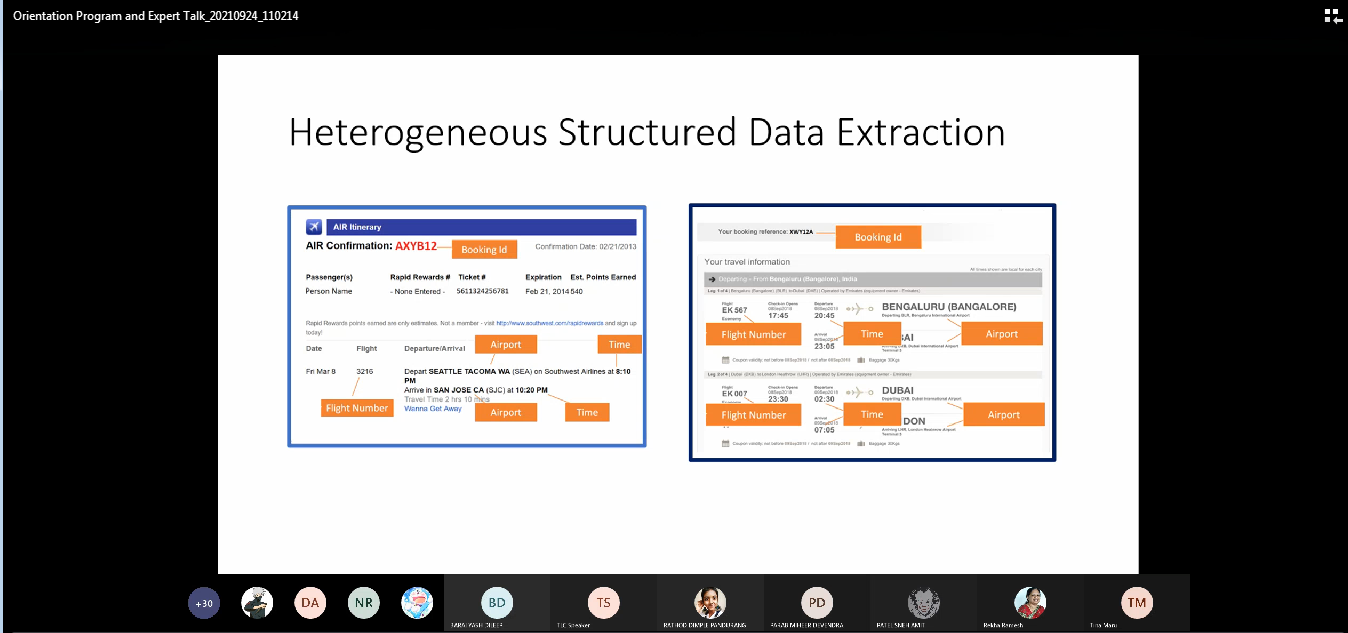Select the NR participant avatar
This screenshot has width=1348, height=633.
pos(363,603)
